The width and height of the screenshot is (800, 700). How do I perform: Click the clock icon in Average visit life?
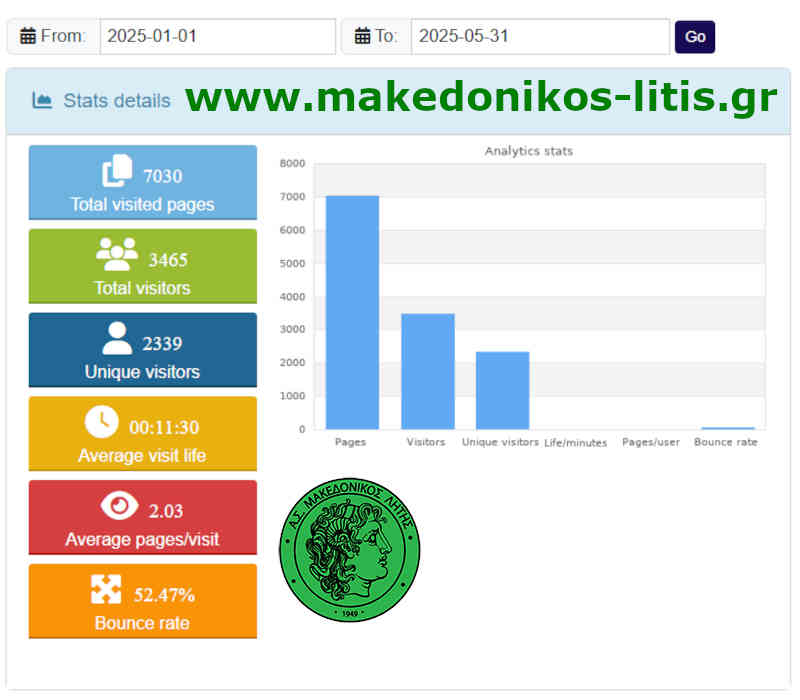101,423
